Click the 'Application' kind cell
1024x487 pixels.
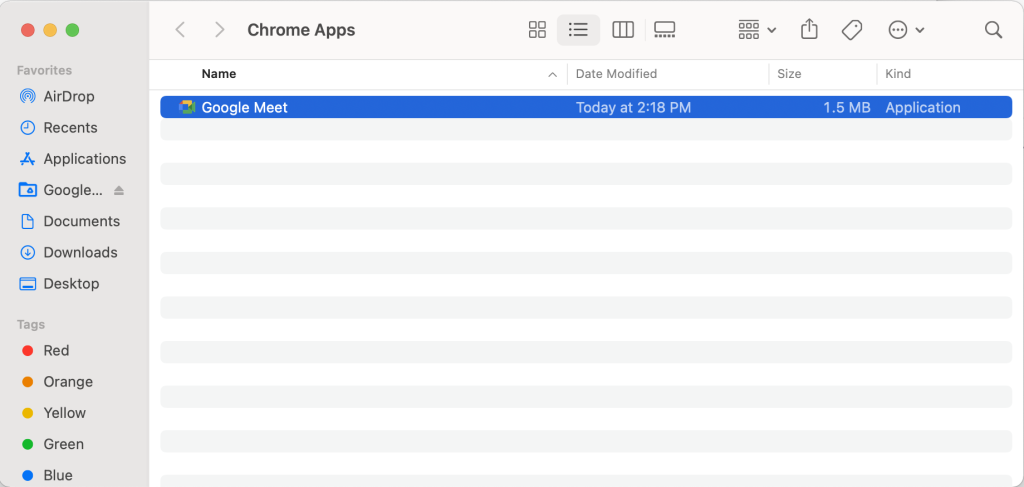[923, 108]
